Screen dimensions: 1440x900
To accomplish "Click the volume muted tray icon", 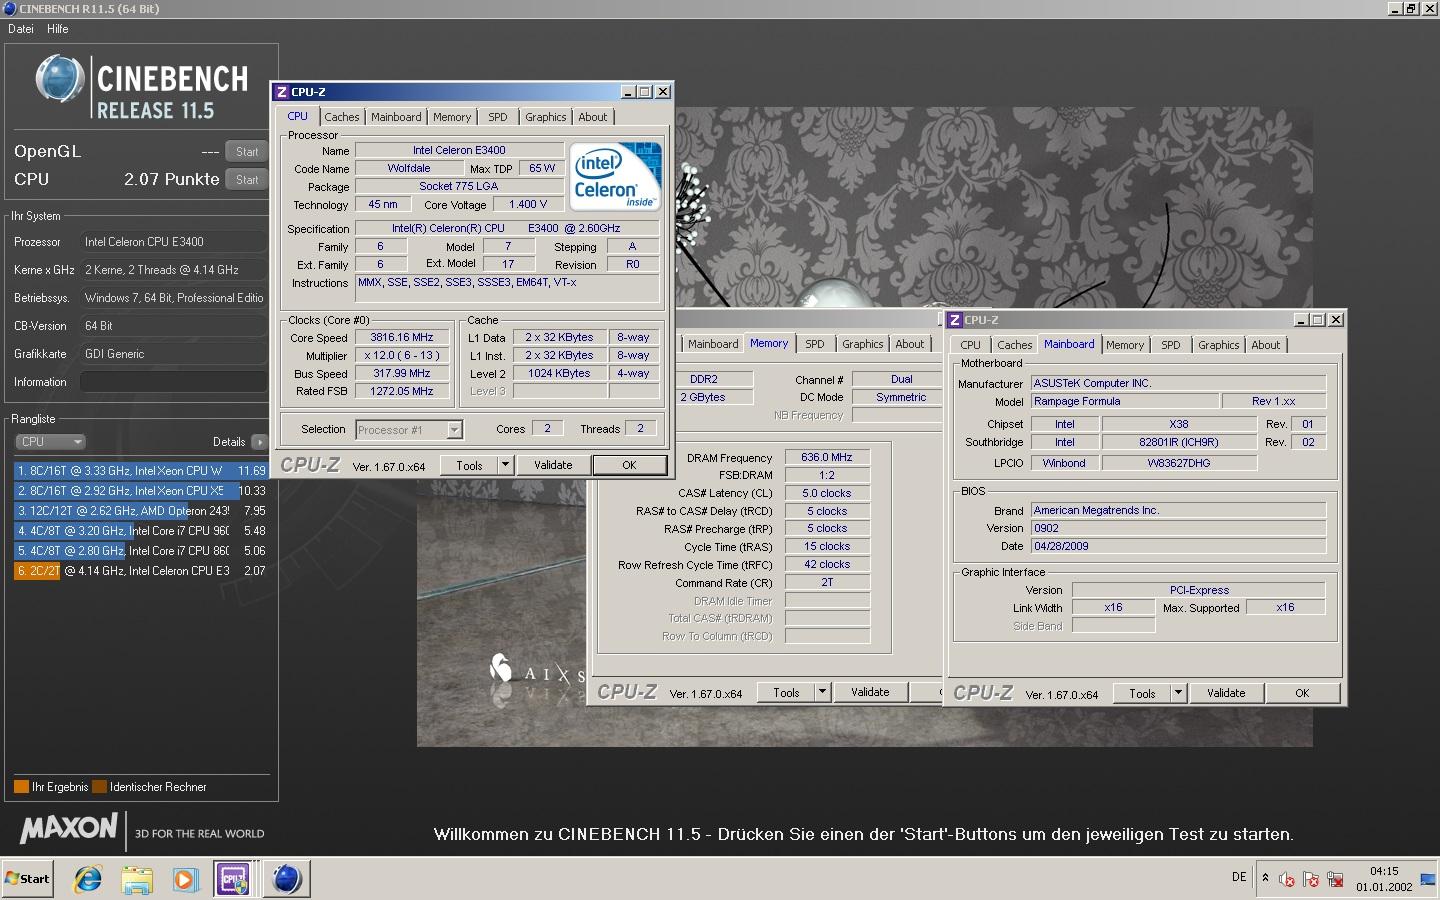I will tap(1287, 880).
